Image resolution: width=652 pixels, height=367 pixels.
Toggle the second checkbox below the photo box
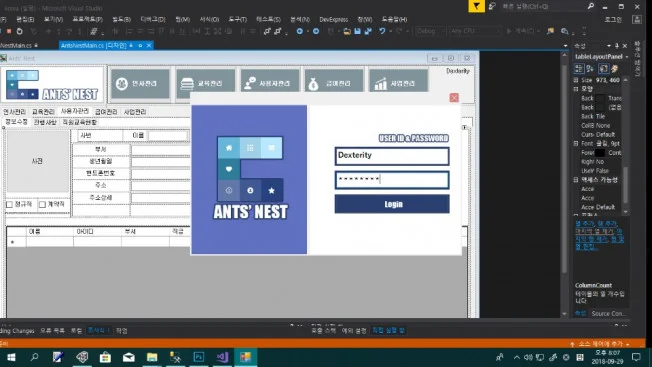coord(42,204)
